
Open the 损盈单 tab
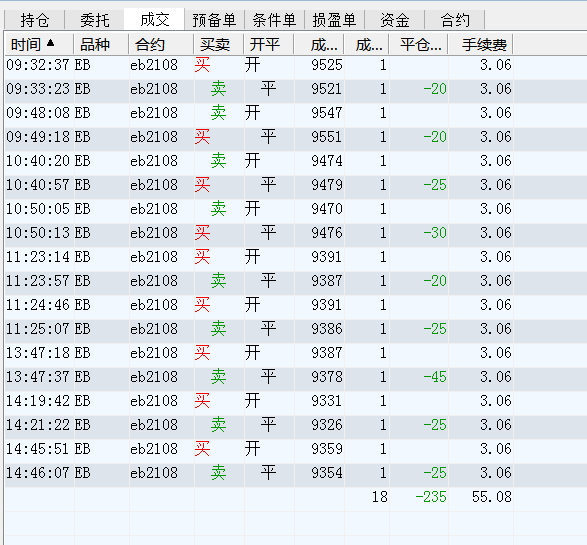click(334, 20)
